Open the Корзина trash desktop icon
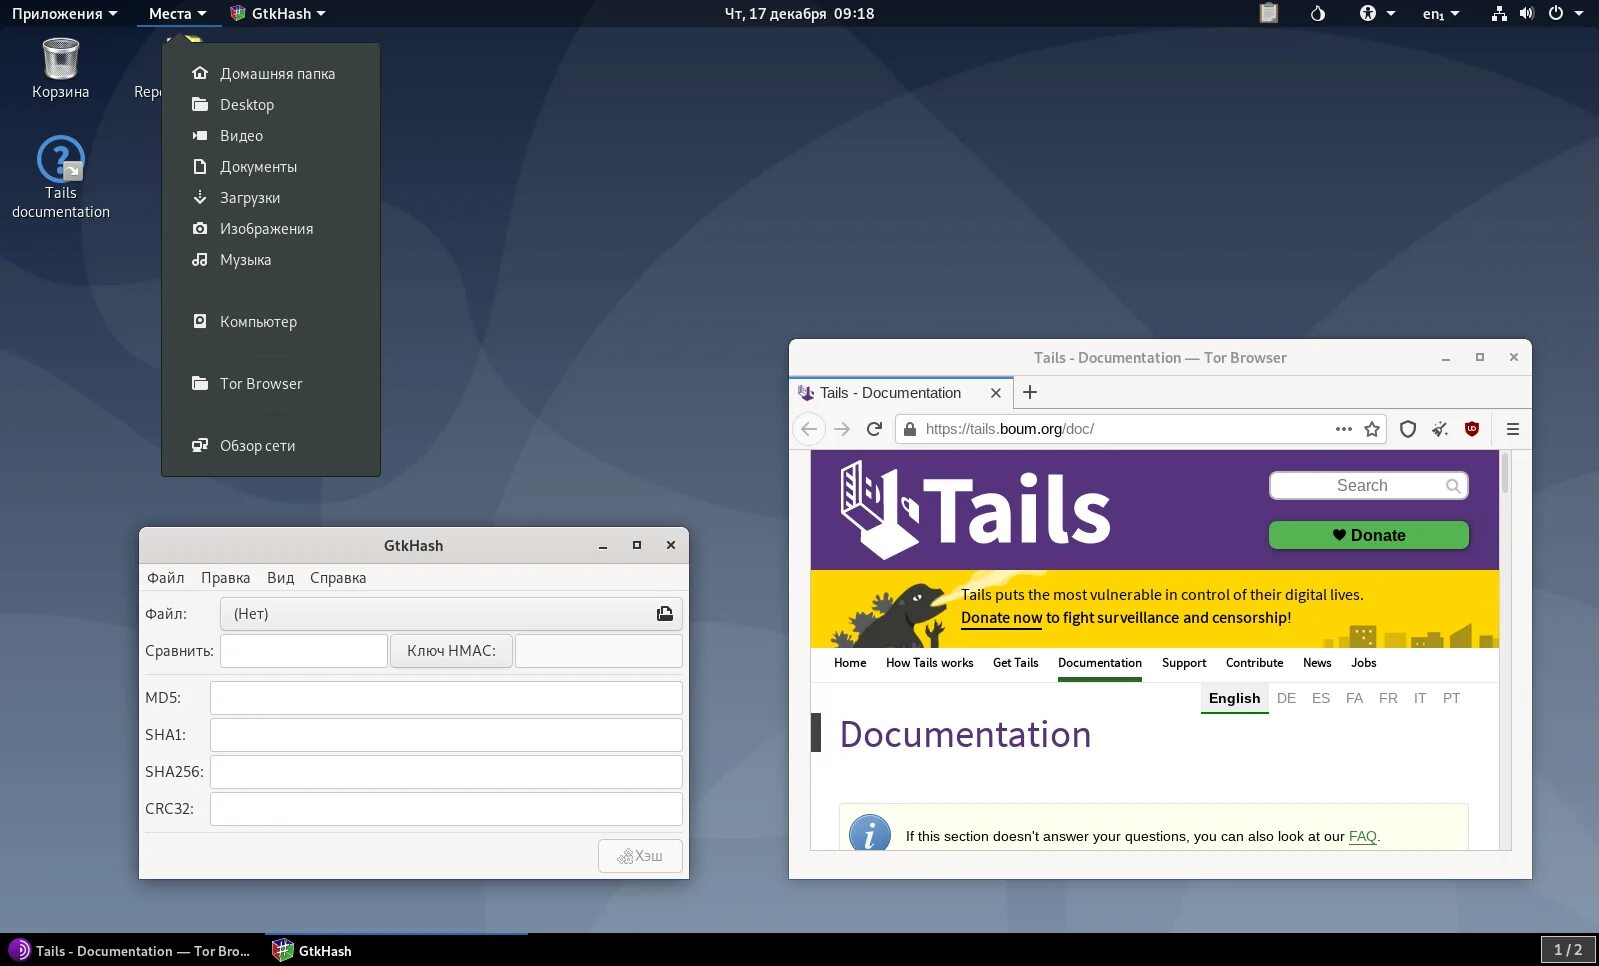1599x966 pixels. pos(60,68)
